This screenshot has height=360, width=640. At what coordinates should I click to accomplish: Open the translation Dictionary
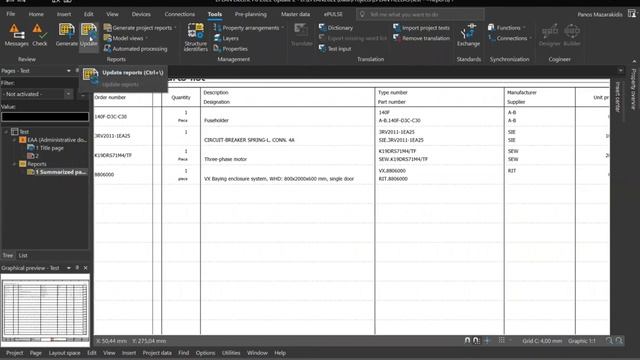point(336,28)
